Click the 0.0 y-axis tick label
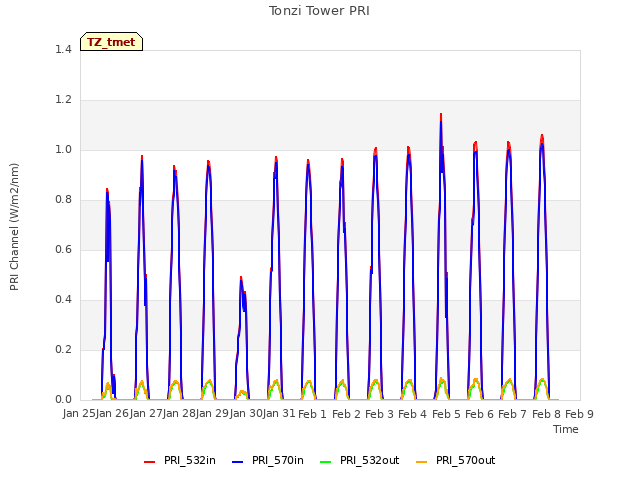This screenshot has width=640, height=480. [63, 400]
